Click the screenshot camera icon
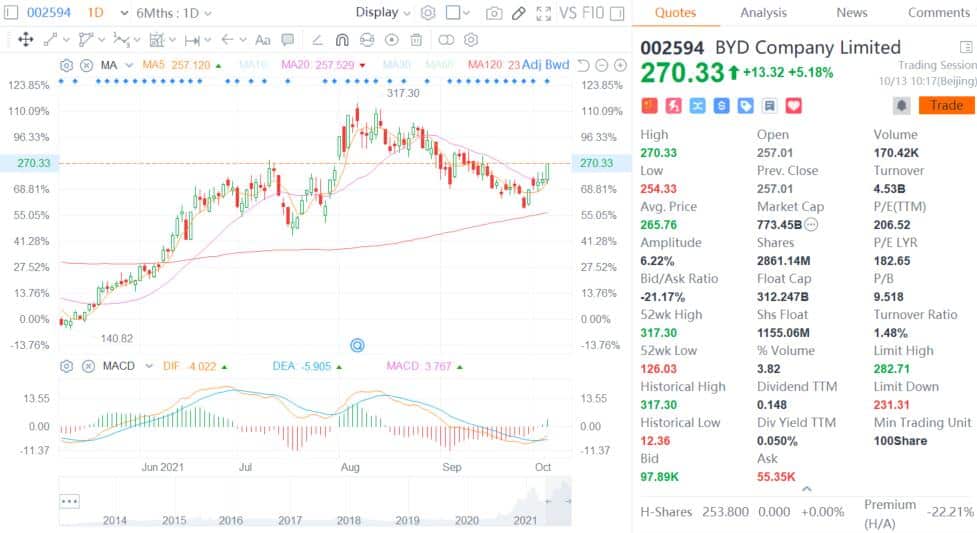977x533 pixels. [x=494, y=13]
